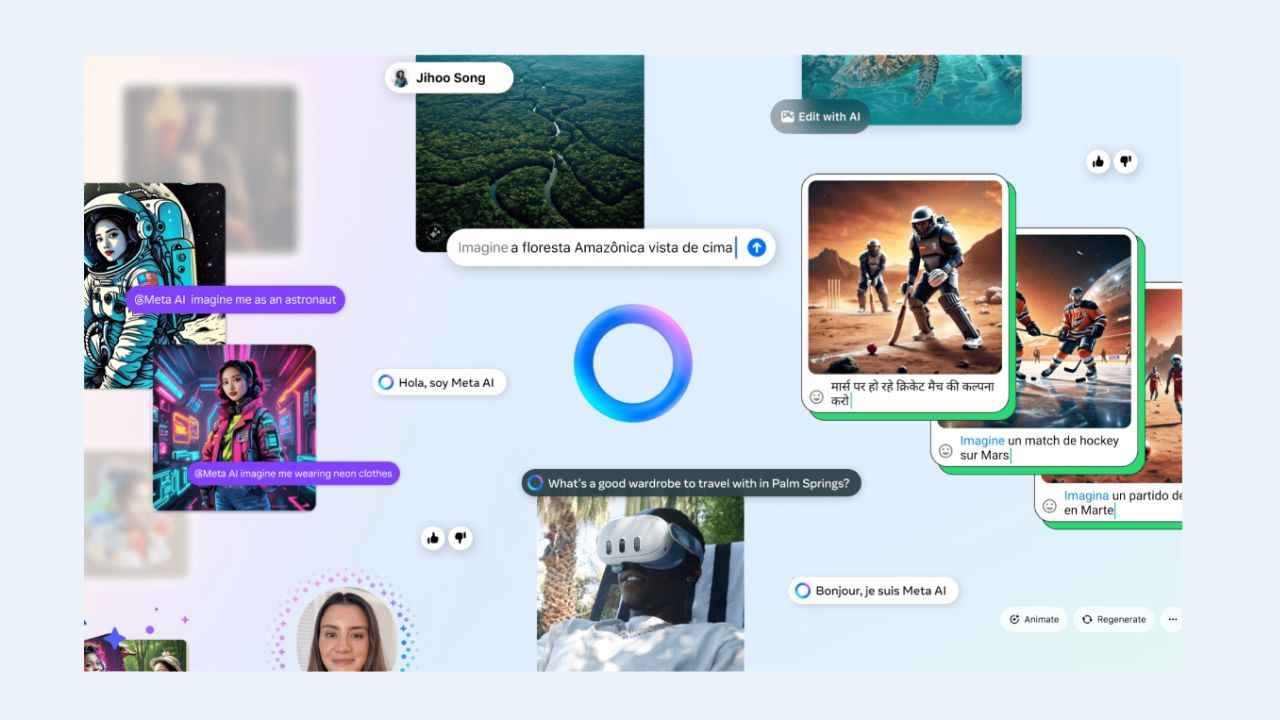Toggle thumbs down above the Mars cricket image

click(x=1126, y=161)
